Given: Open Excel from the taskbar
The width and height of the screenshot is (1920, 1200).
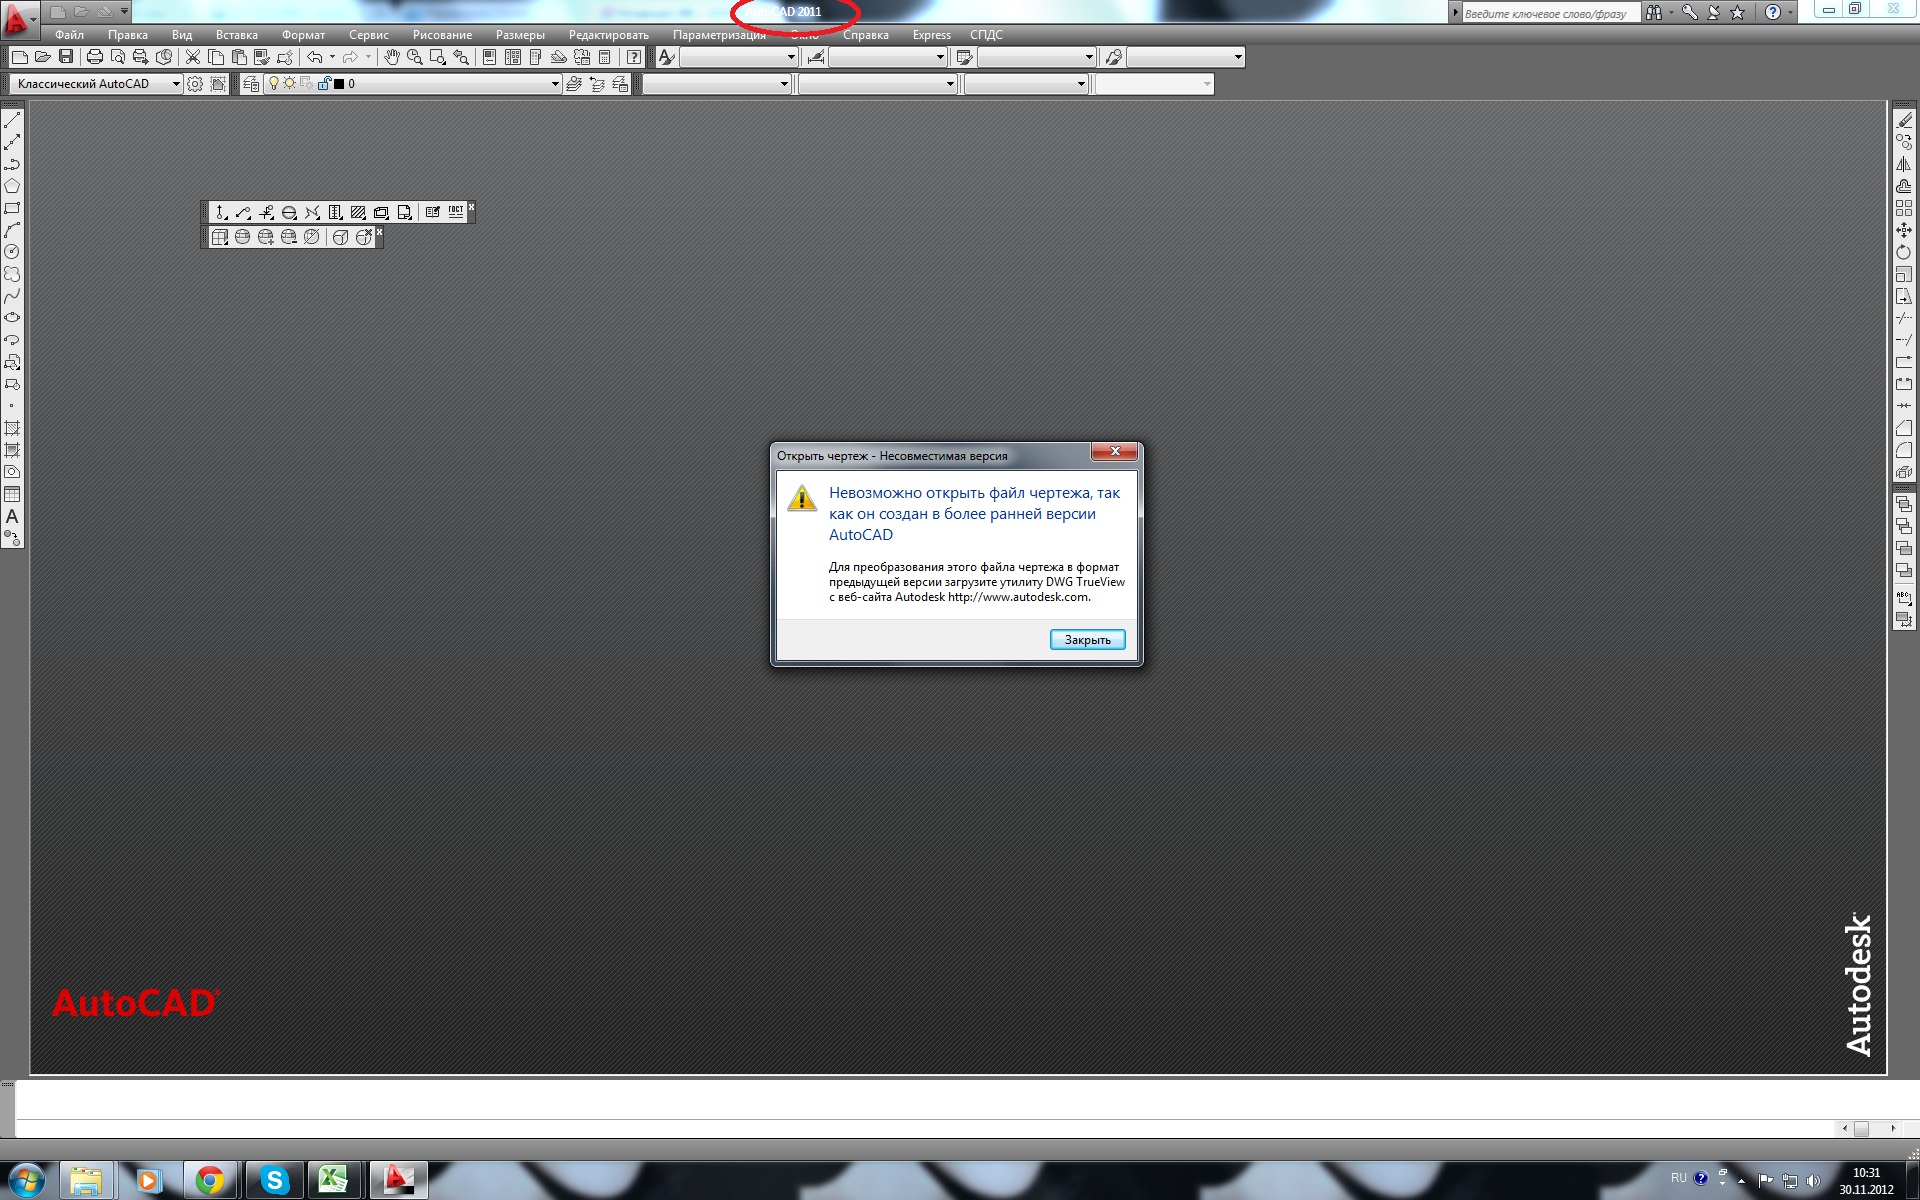Looking at the screenshot, I should point(334,1181).
